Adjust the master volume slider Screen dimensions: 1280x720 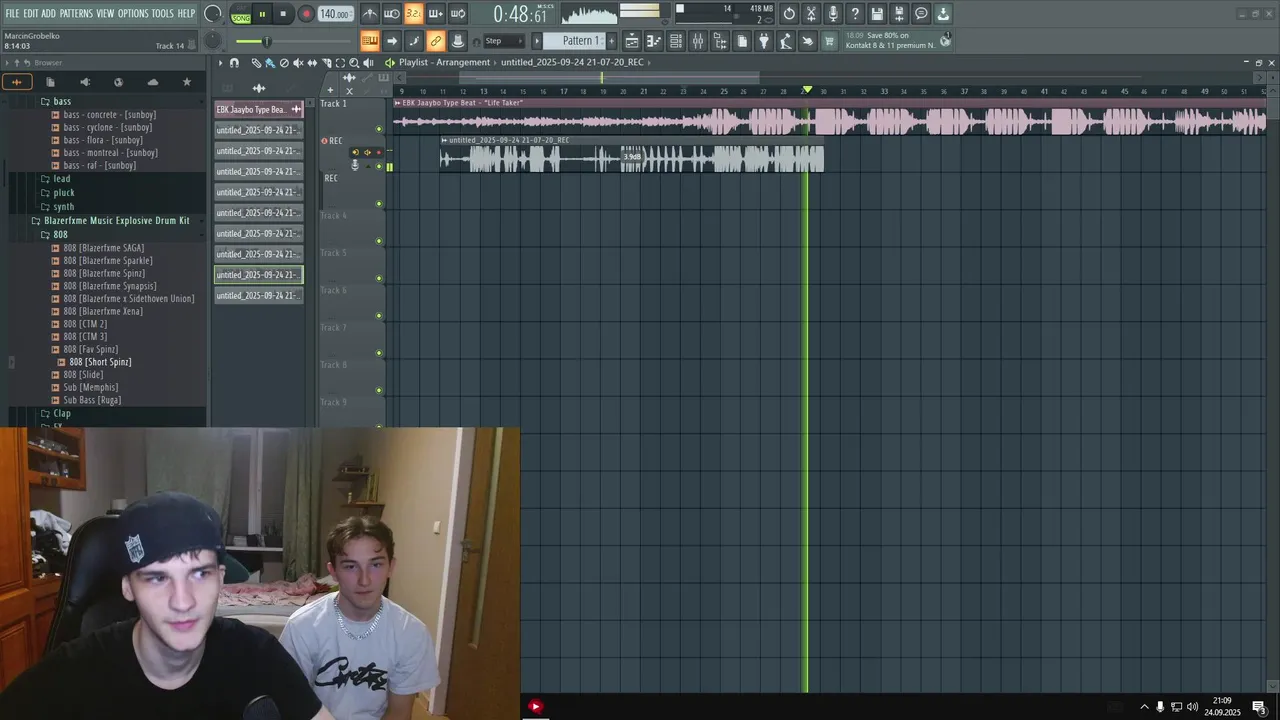266,41
